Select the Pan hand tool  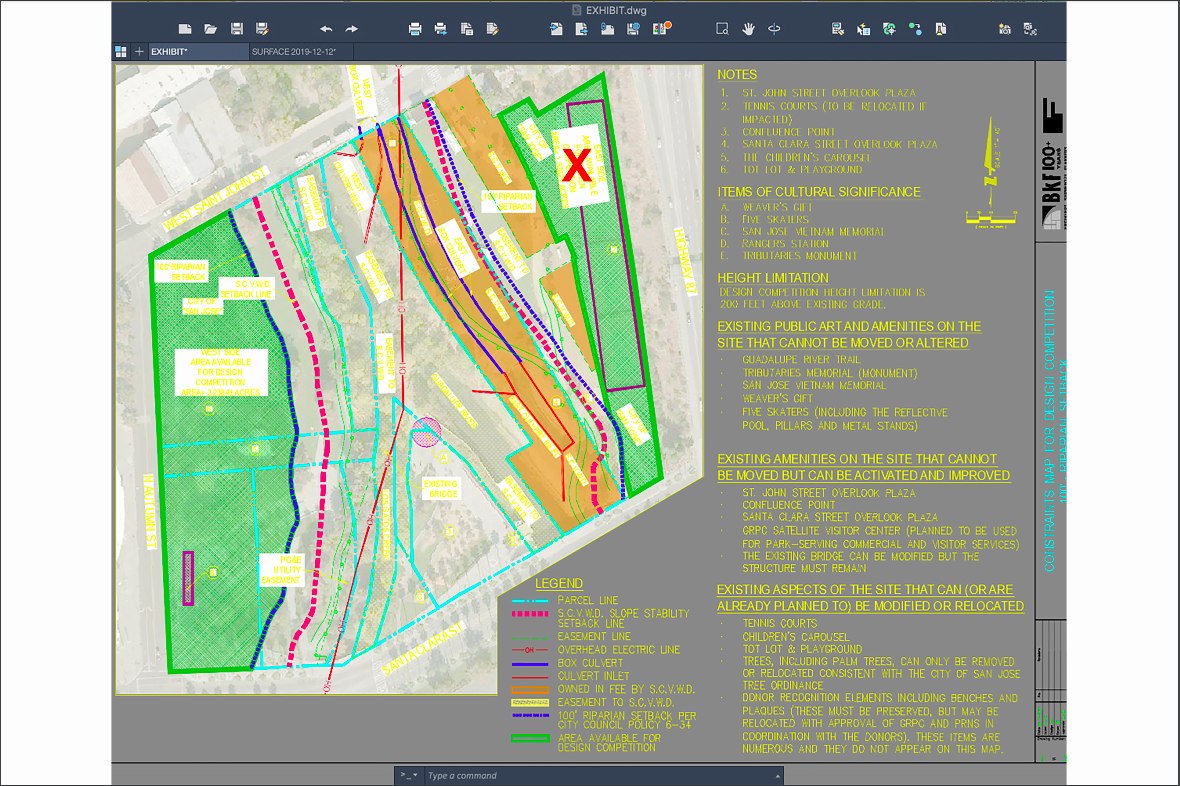[x=748, y=29]
